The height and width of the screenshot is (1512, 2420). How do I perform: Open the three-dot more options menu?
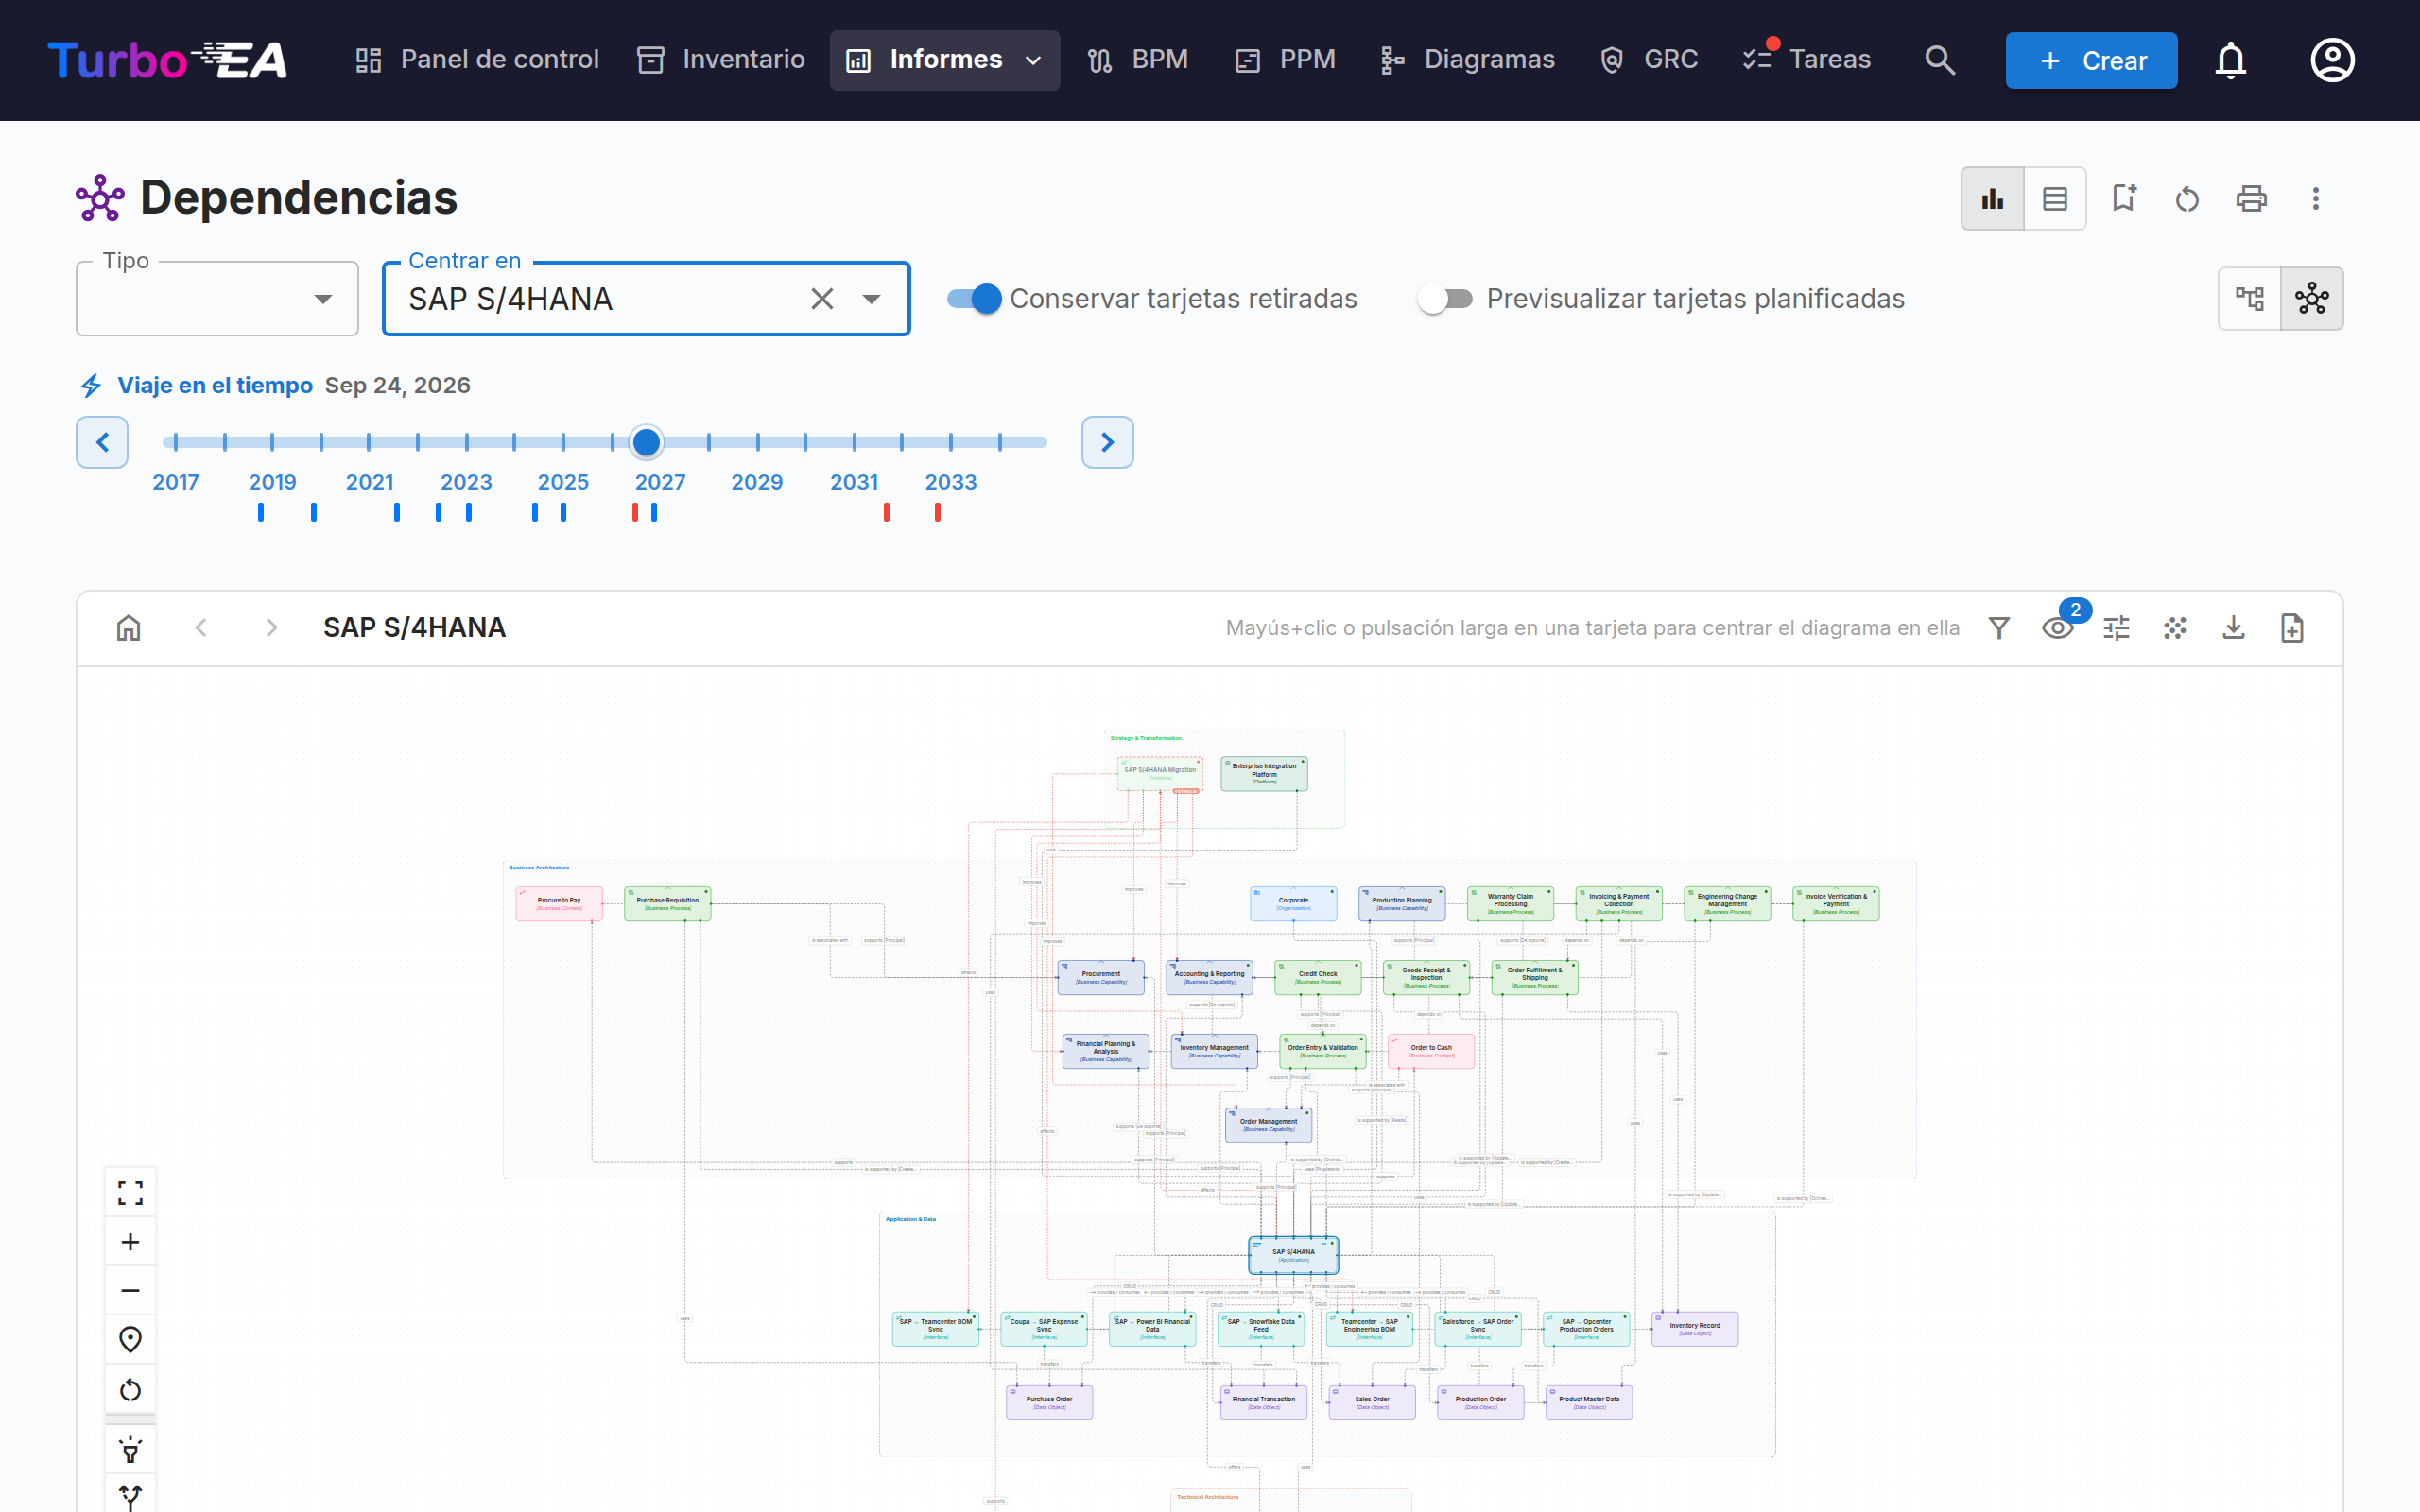tap(2315, 199)
